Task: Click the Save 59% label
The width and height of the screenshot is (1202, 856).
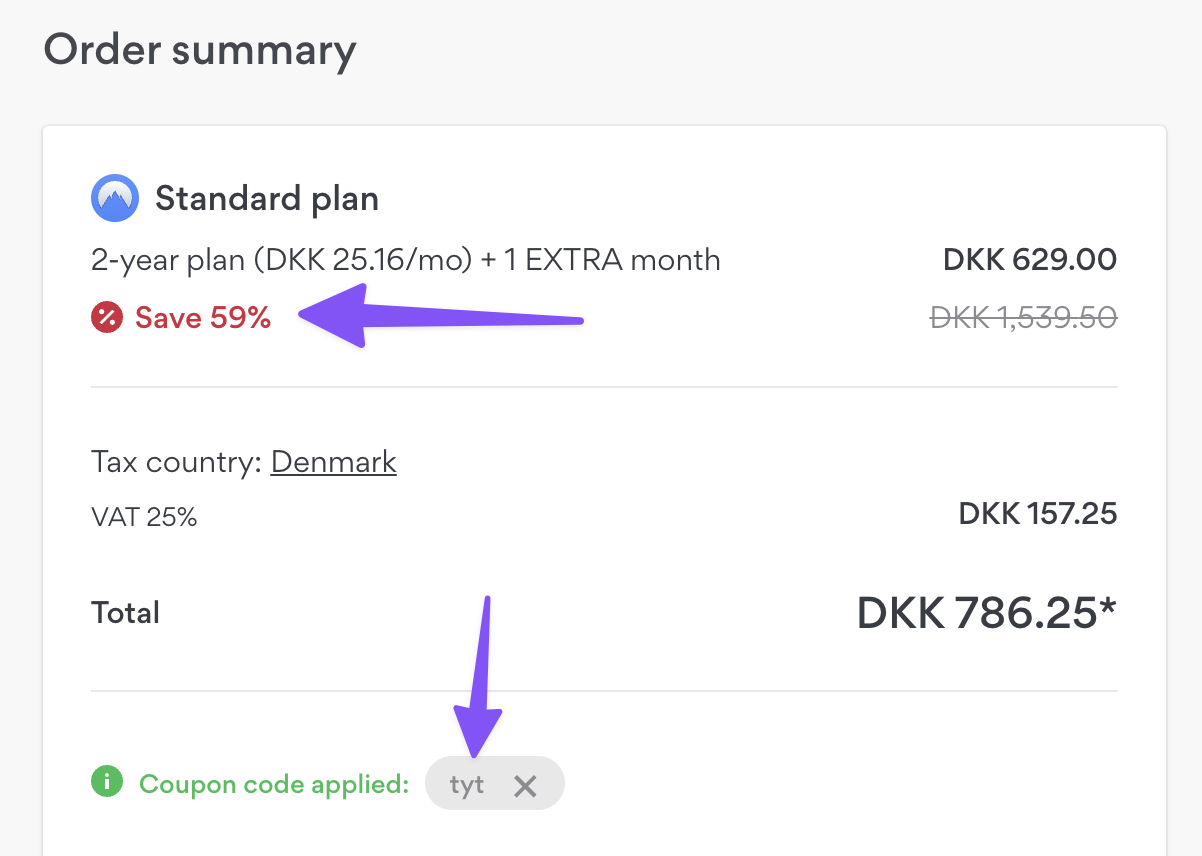Action: coord(203,318)
